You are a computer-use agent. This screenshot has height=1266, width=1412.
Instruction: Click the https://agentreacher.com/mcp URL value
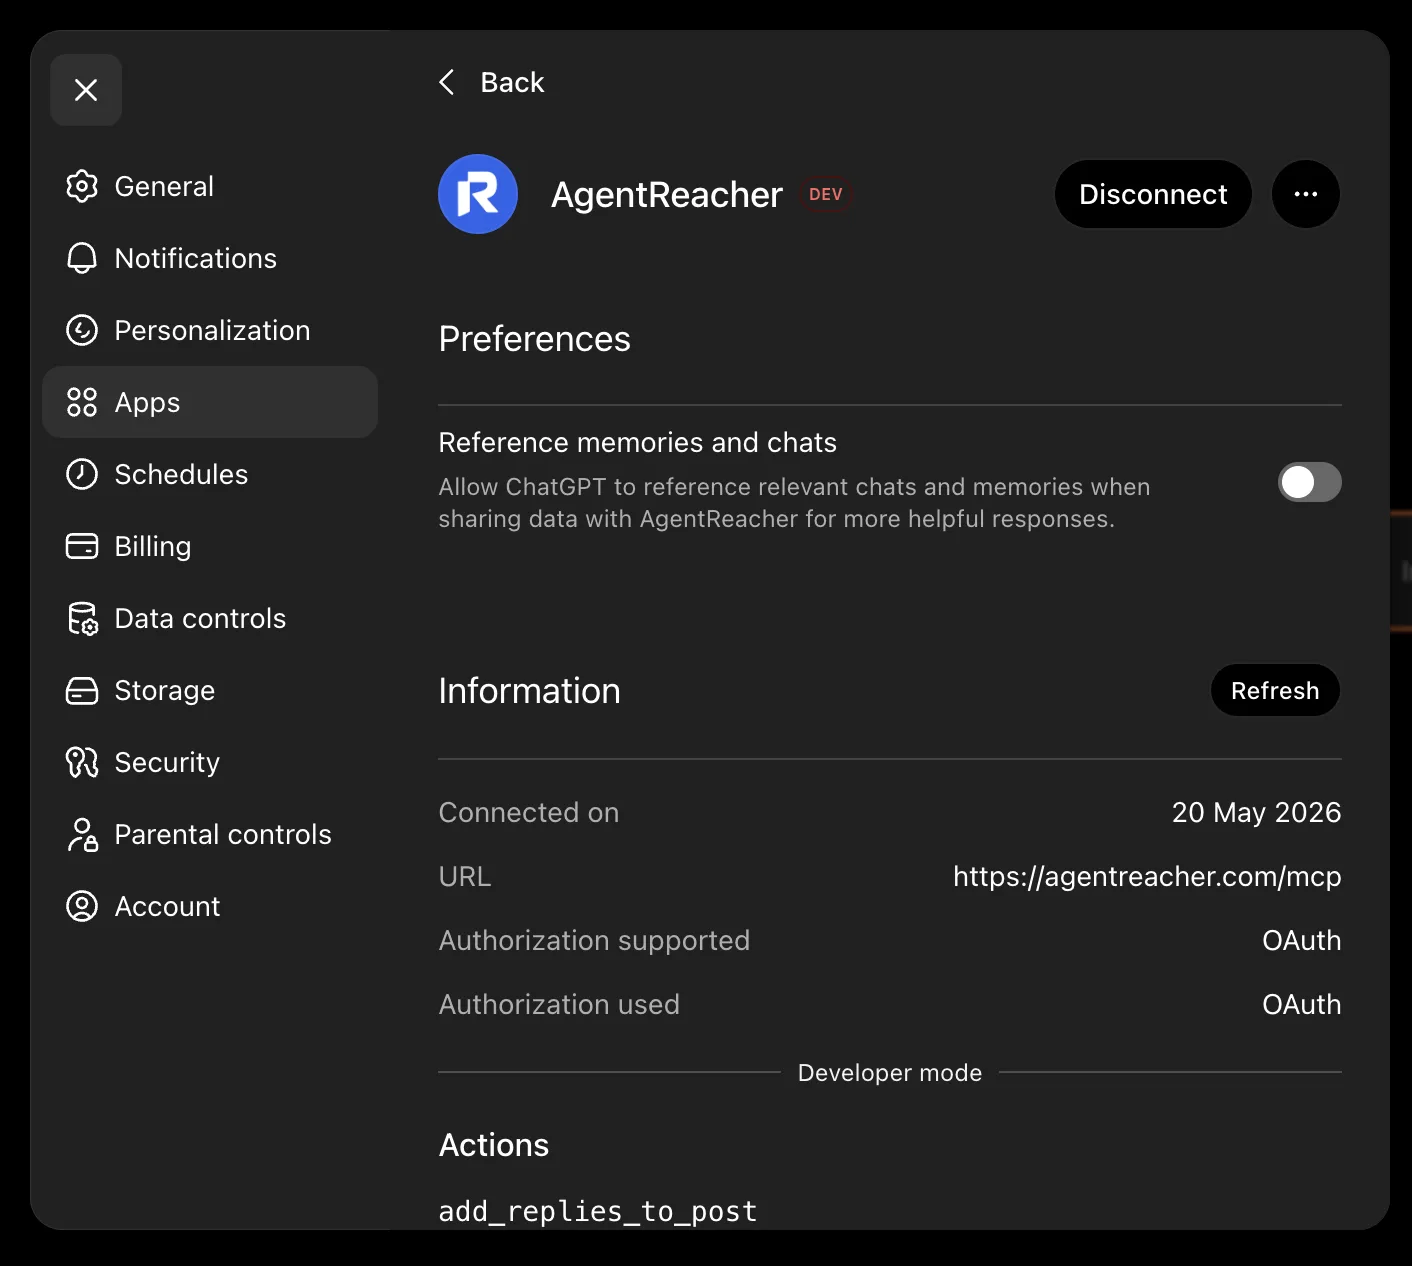pos(1147,876)
